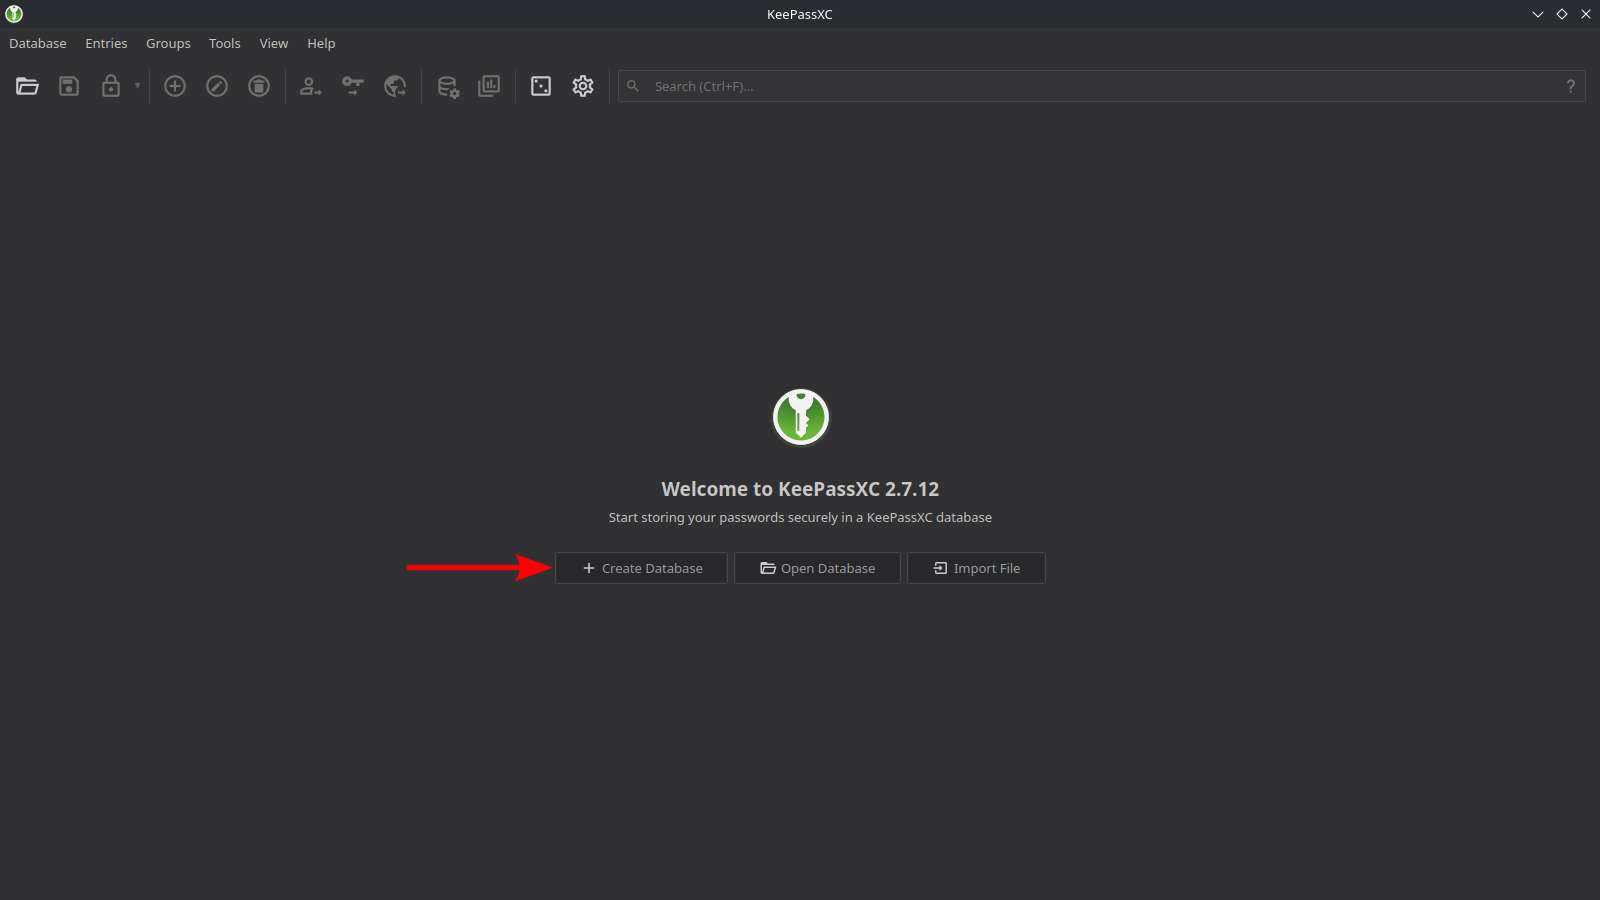Open an existing database from toolbar folder icon

[x=27, y=86]
